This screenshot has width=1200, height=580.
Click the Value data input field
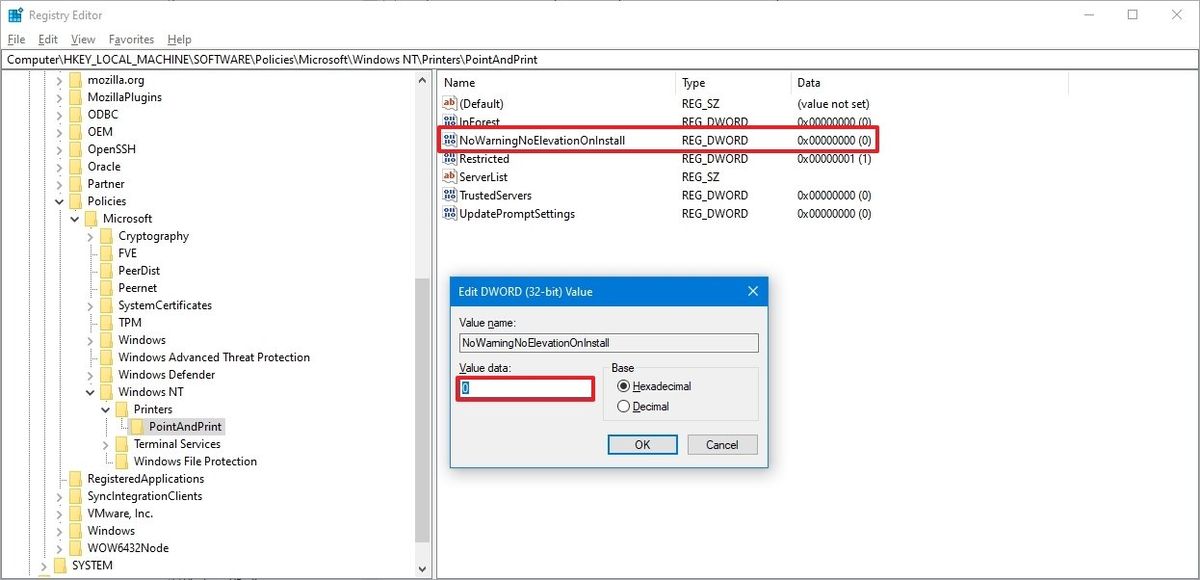point(526,388)
